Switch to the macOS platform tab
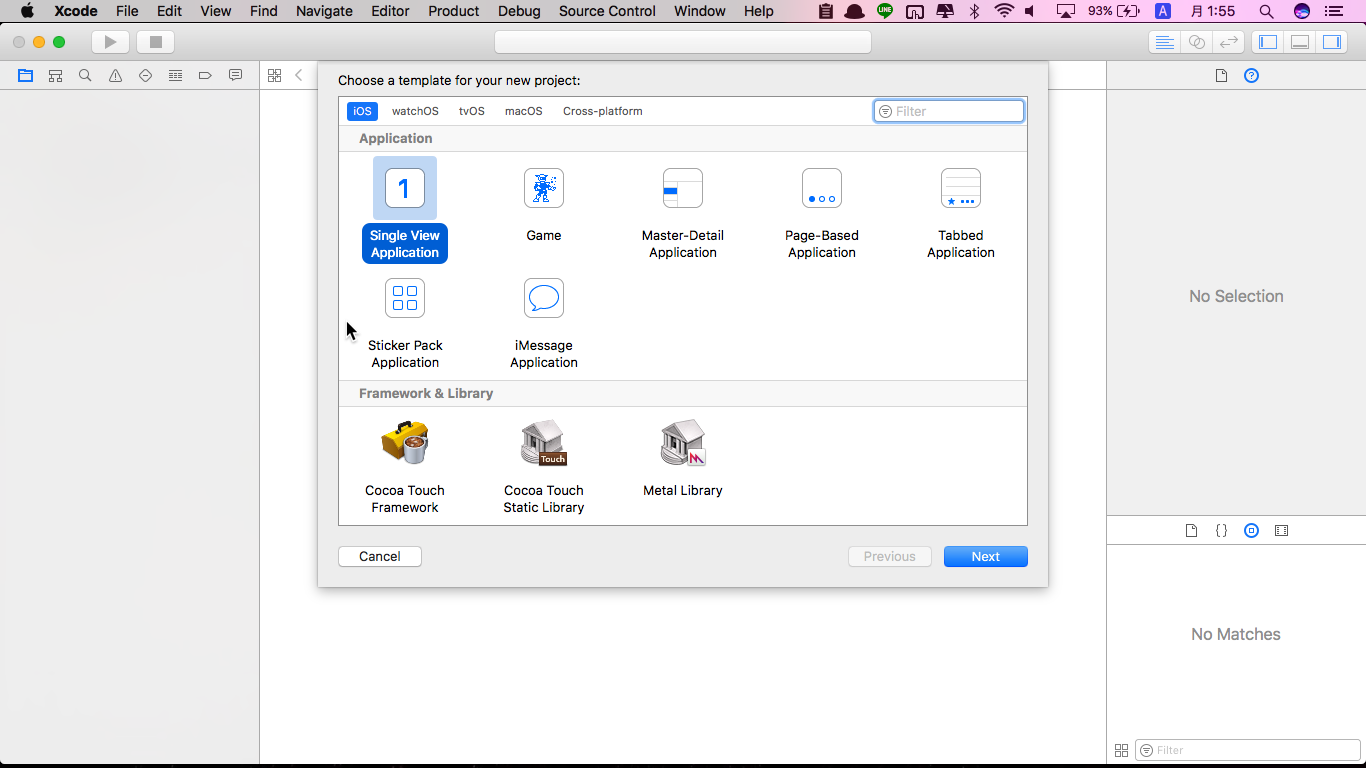This screenshot has width=1366, height=768. click(x=524, y=111)
